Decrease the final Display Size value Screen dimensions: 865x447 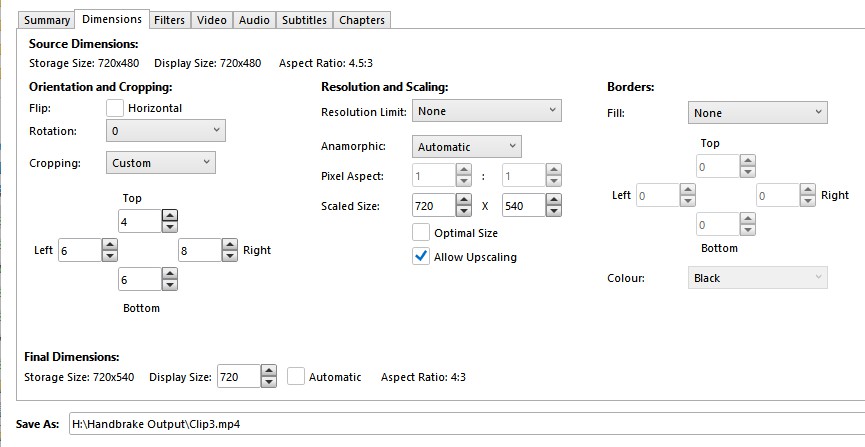coord(269,382)
